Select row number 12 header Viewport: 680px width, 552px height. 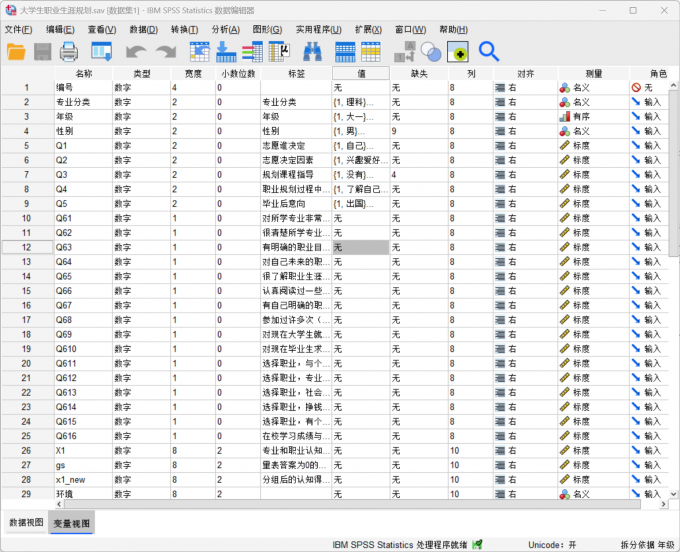coord(27,247)
